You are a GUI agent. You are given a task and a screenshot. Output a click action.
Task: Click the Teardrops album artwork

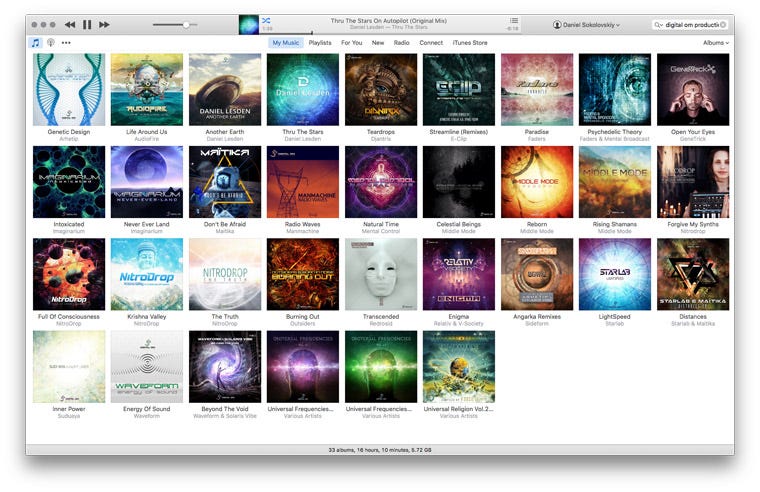(381, 90)
